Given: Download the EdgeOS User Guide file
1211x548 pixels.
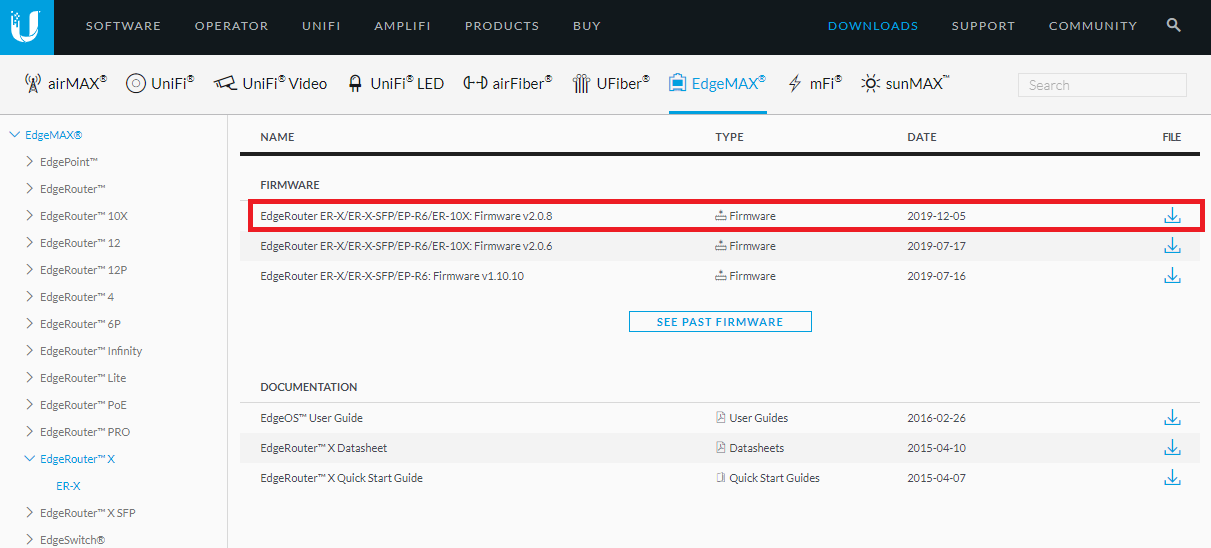Looking at the screenshot, I should click(1172, 418).
